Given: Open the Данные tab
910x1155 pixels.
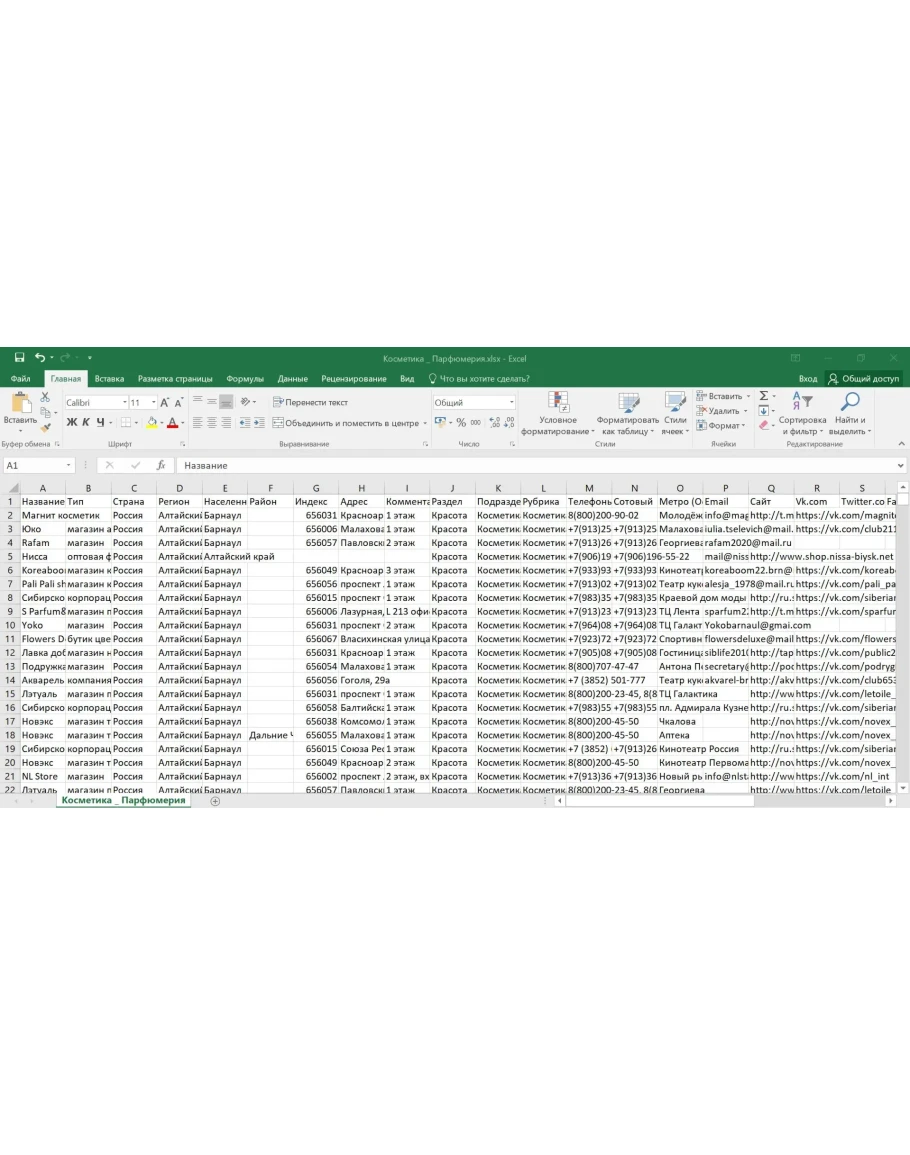Looking at the screenshot, I should 293,379.
